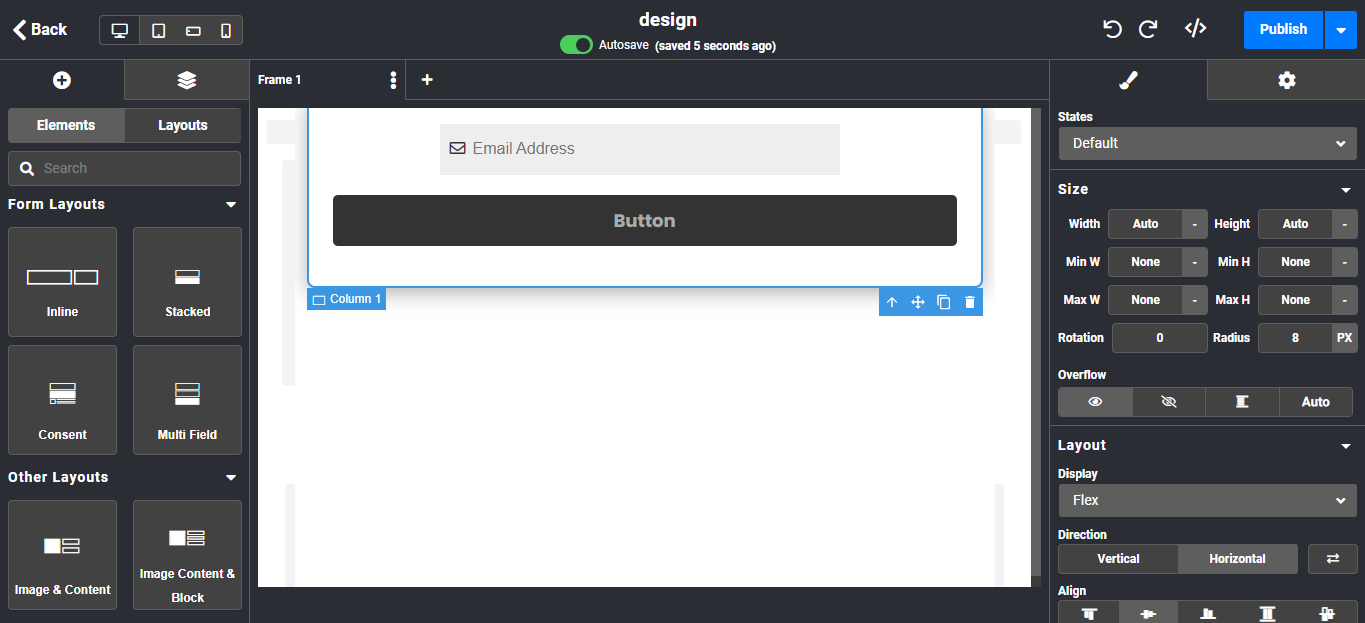Switch to tablet device preview
Viewport: 1365px width, 623px height.
coord(158,30)
